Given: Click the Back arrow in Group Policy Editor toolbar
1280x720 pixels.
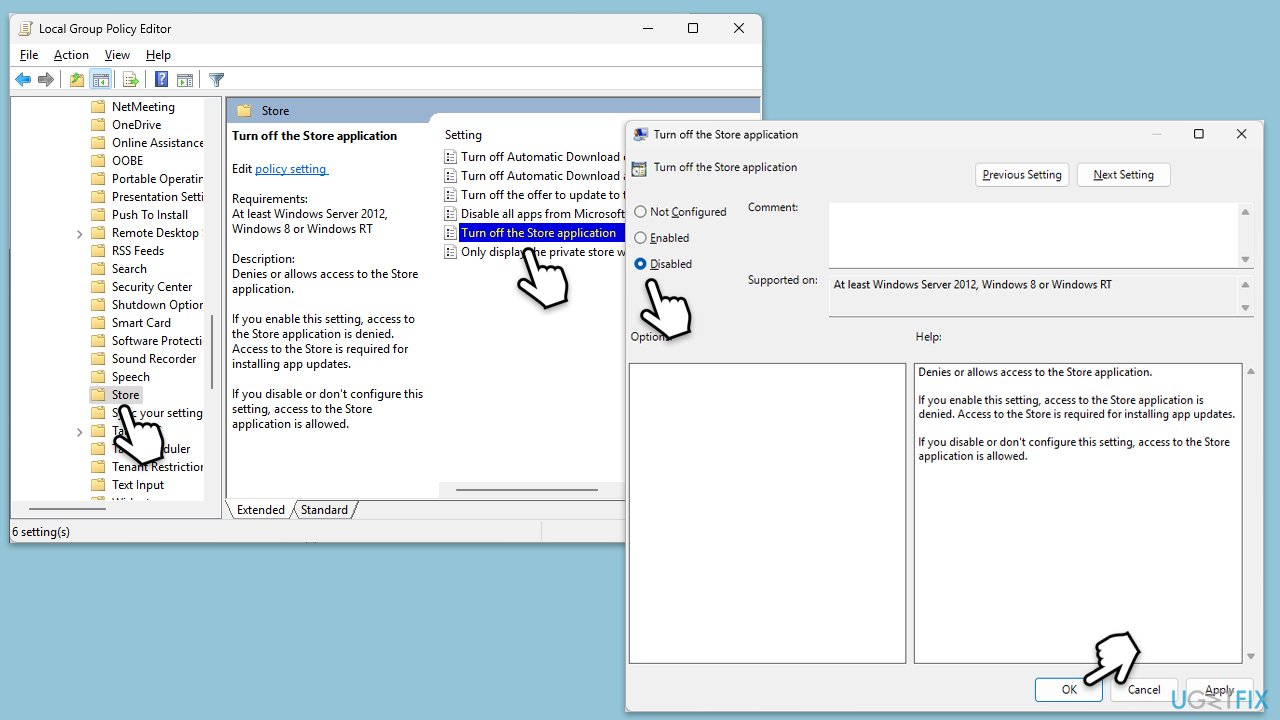Looking at the screenshot, I should click(23, 80).
